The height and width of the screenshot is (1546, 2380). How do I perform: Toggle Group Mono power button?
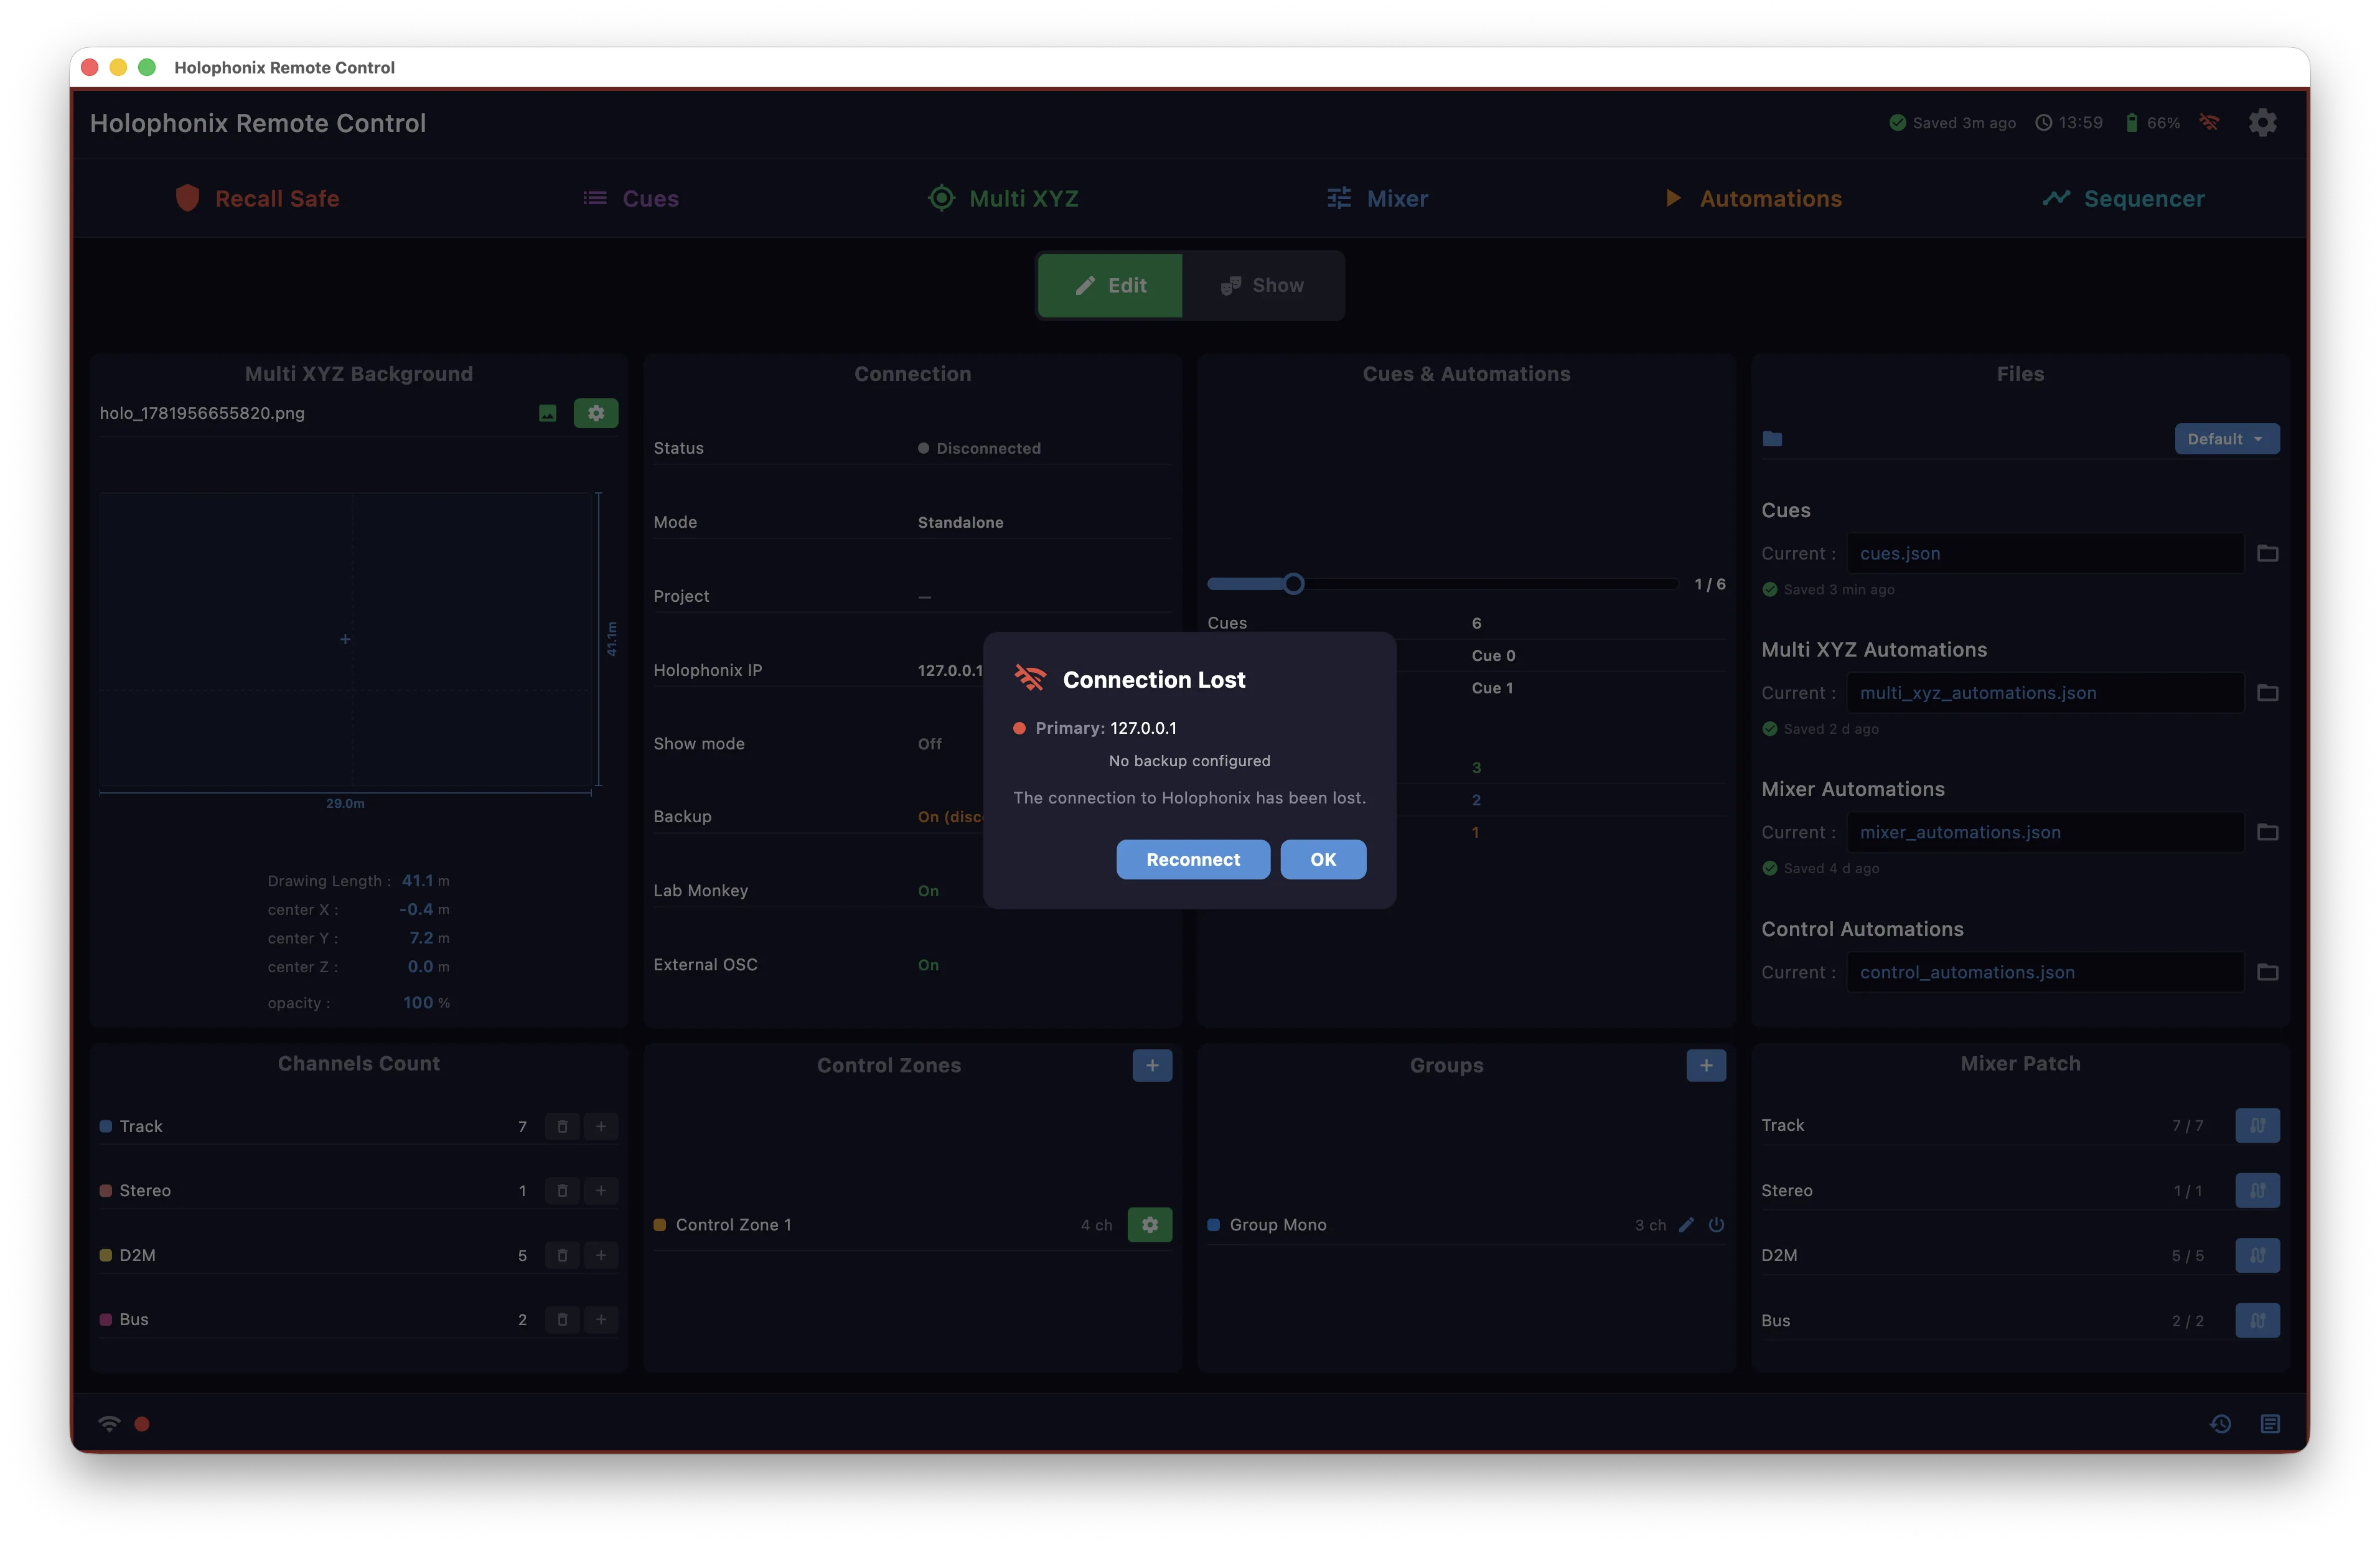pos(1716,1225)
